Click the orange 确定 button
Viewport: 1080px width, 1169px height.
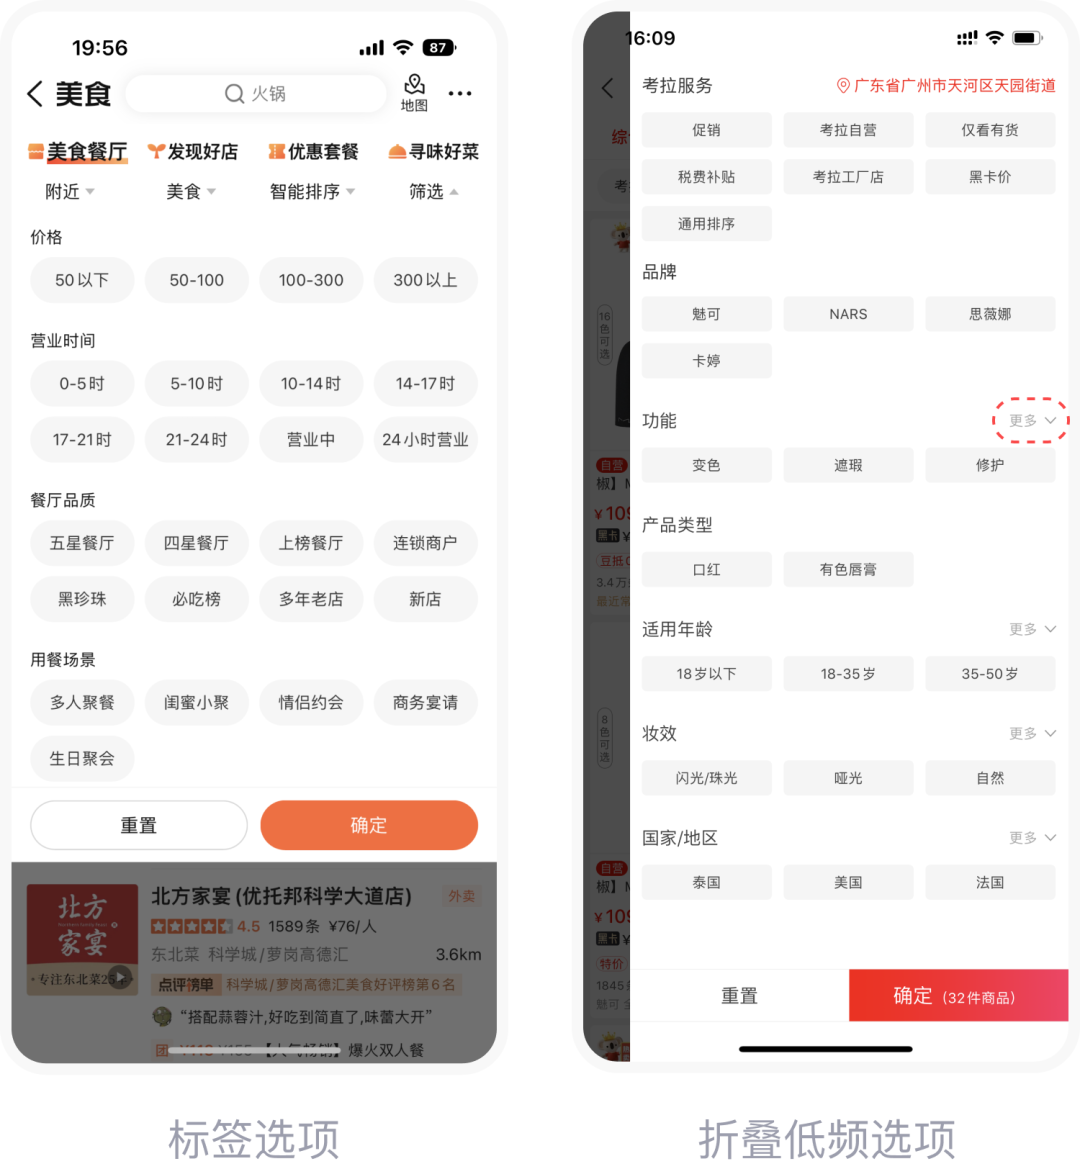pos(369,825)
